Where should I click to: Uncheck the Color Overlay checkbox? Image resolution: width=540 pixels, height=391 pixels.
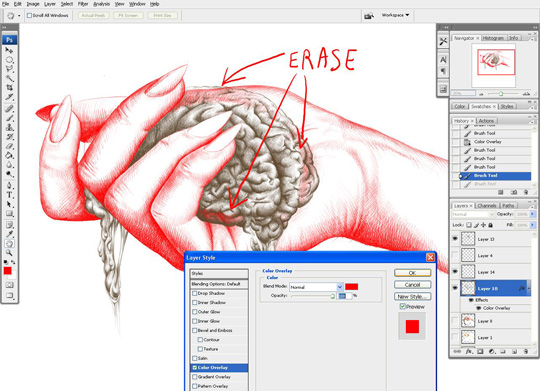tap(195, 368)
